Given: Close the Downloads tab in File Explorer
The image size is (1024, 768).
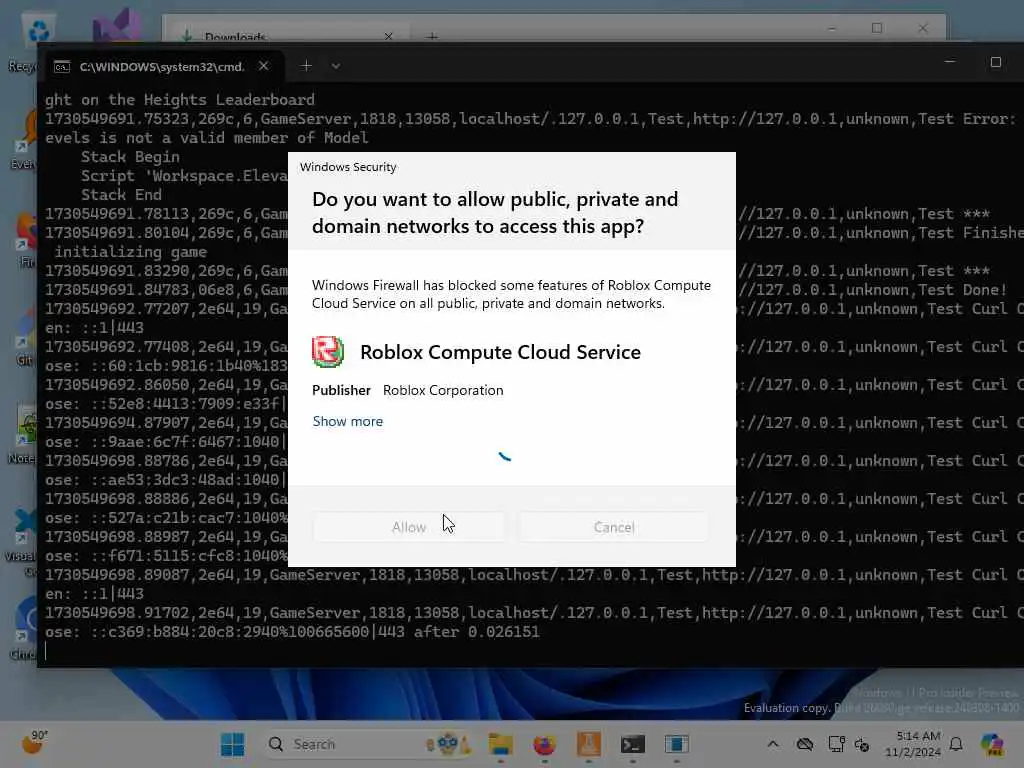Looking at the screenshot, I should [x=389, y=36].
